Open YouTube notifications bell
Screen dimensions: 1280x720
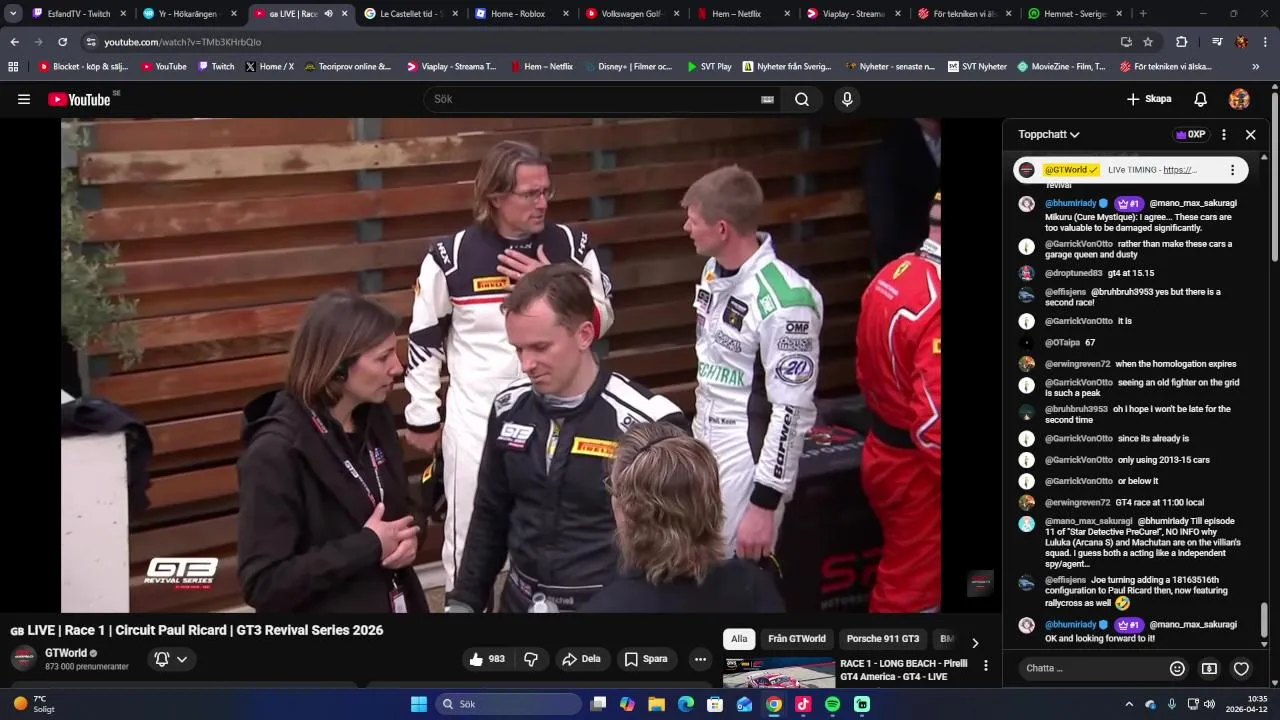click(x=1201, y=99)
